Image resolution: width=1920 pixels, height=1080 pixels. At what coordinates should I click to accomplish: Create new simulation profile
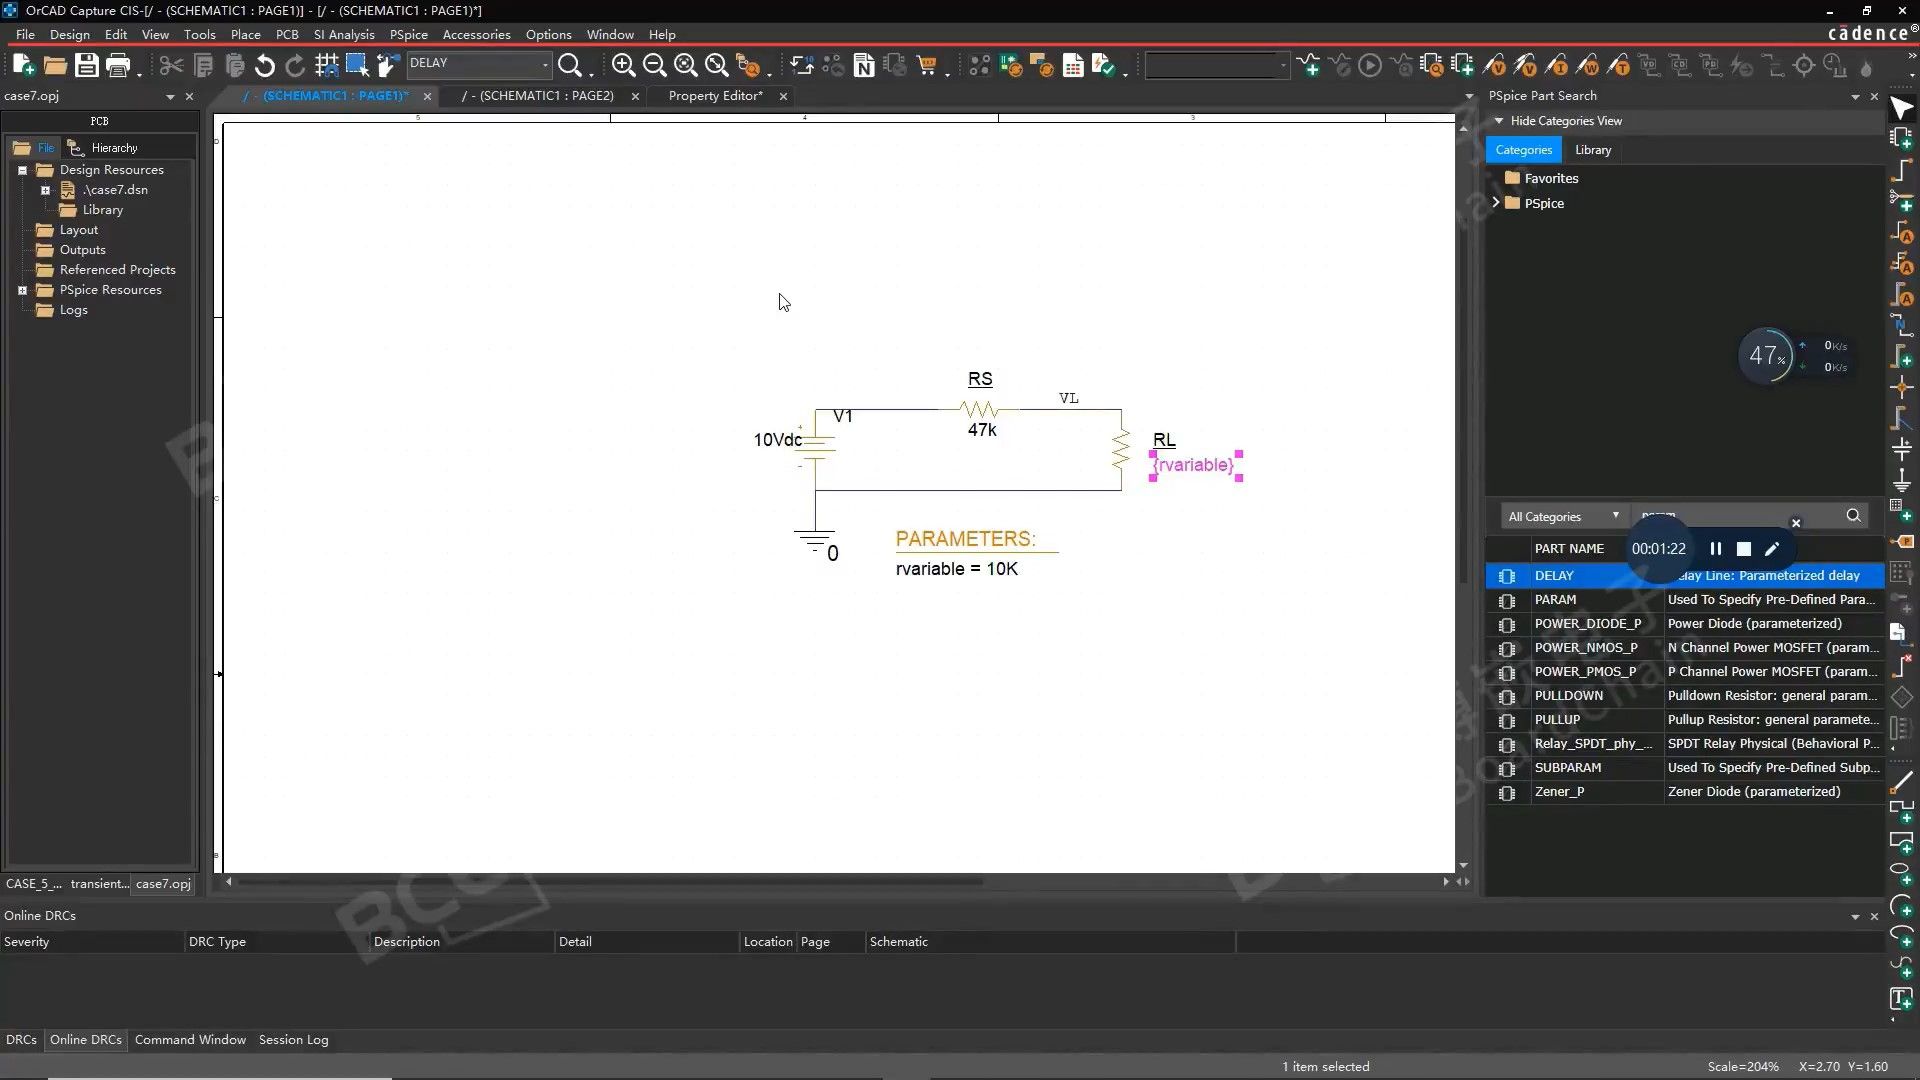click(1308, 66)
